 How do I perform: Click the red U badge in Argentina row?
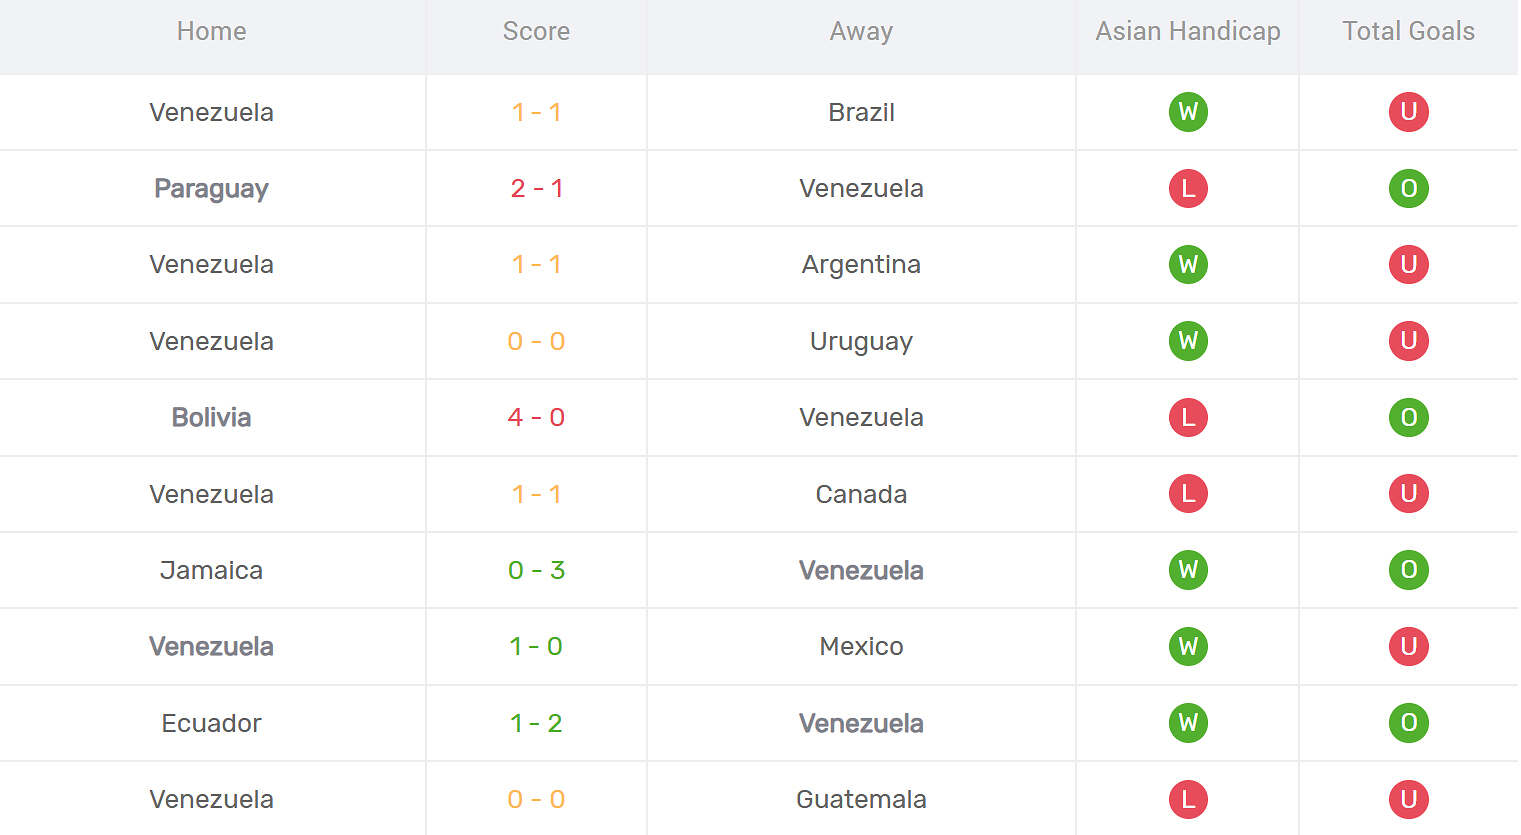point(1408,264)
